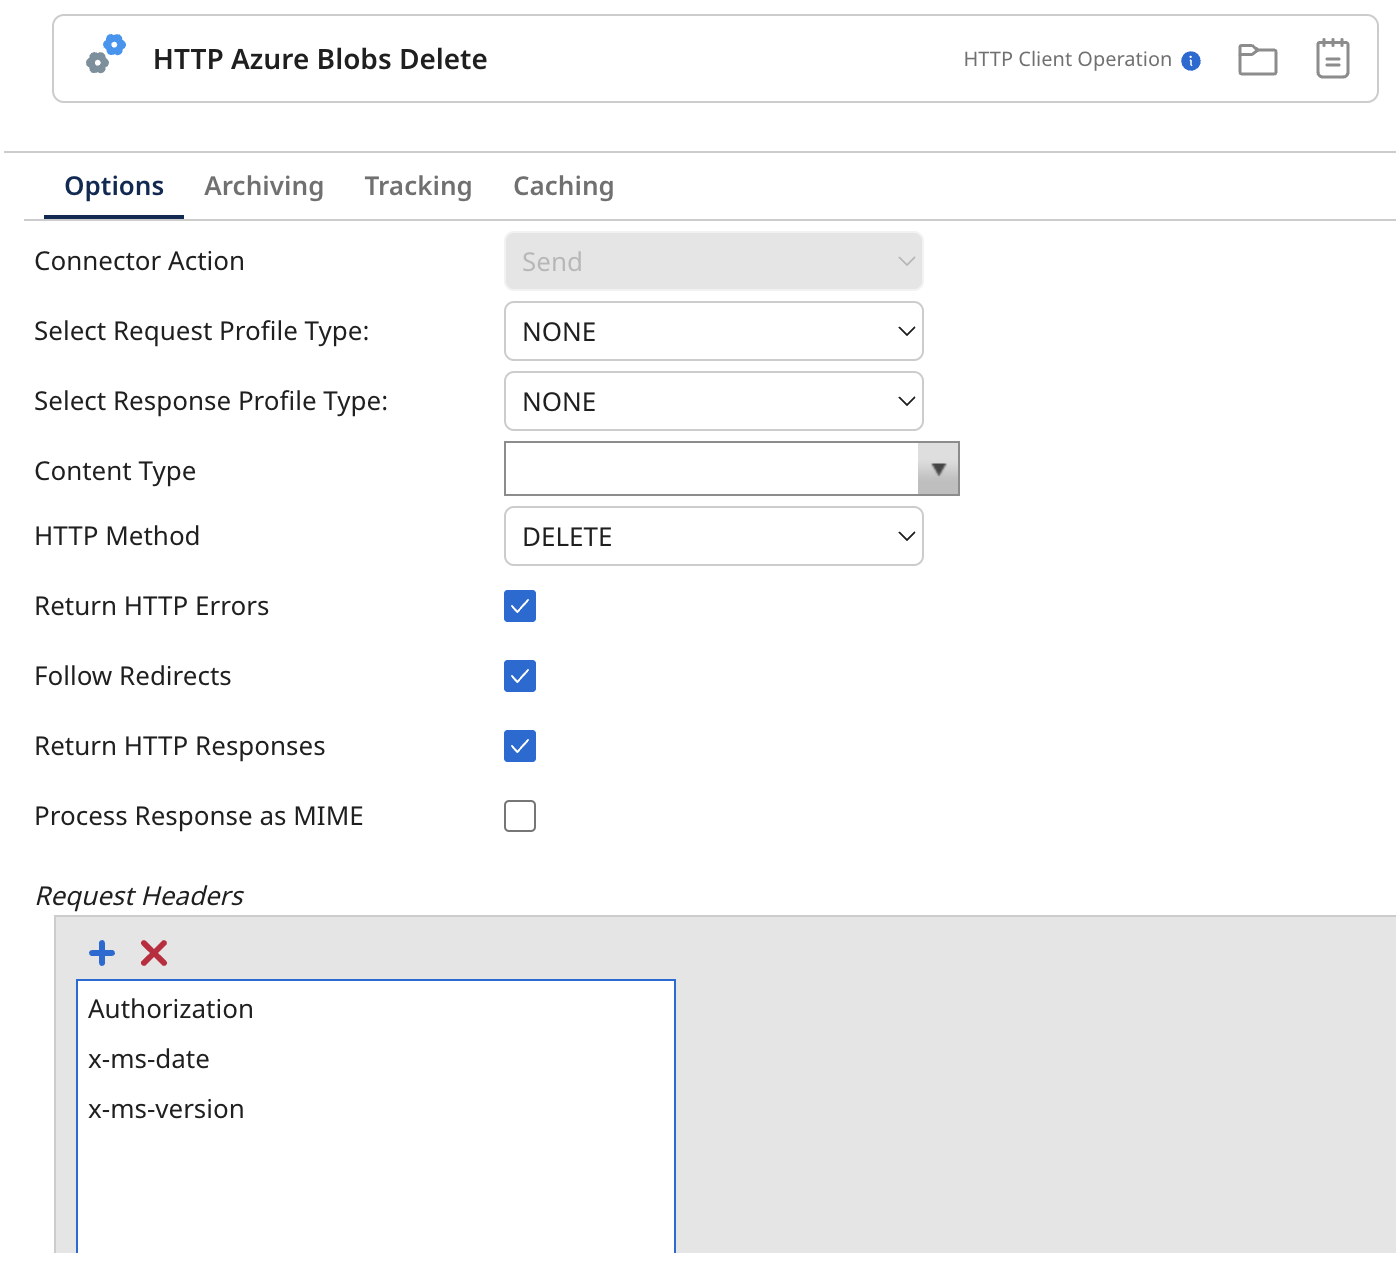Open the Caching tab
This screenshot has height=1272, width=1396.
point(563,186)
